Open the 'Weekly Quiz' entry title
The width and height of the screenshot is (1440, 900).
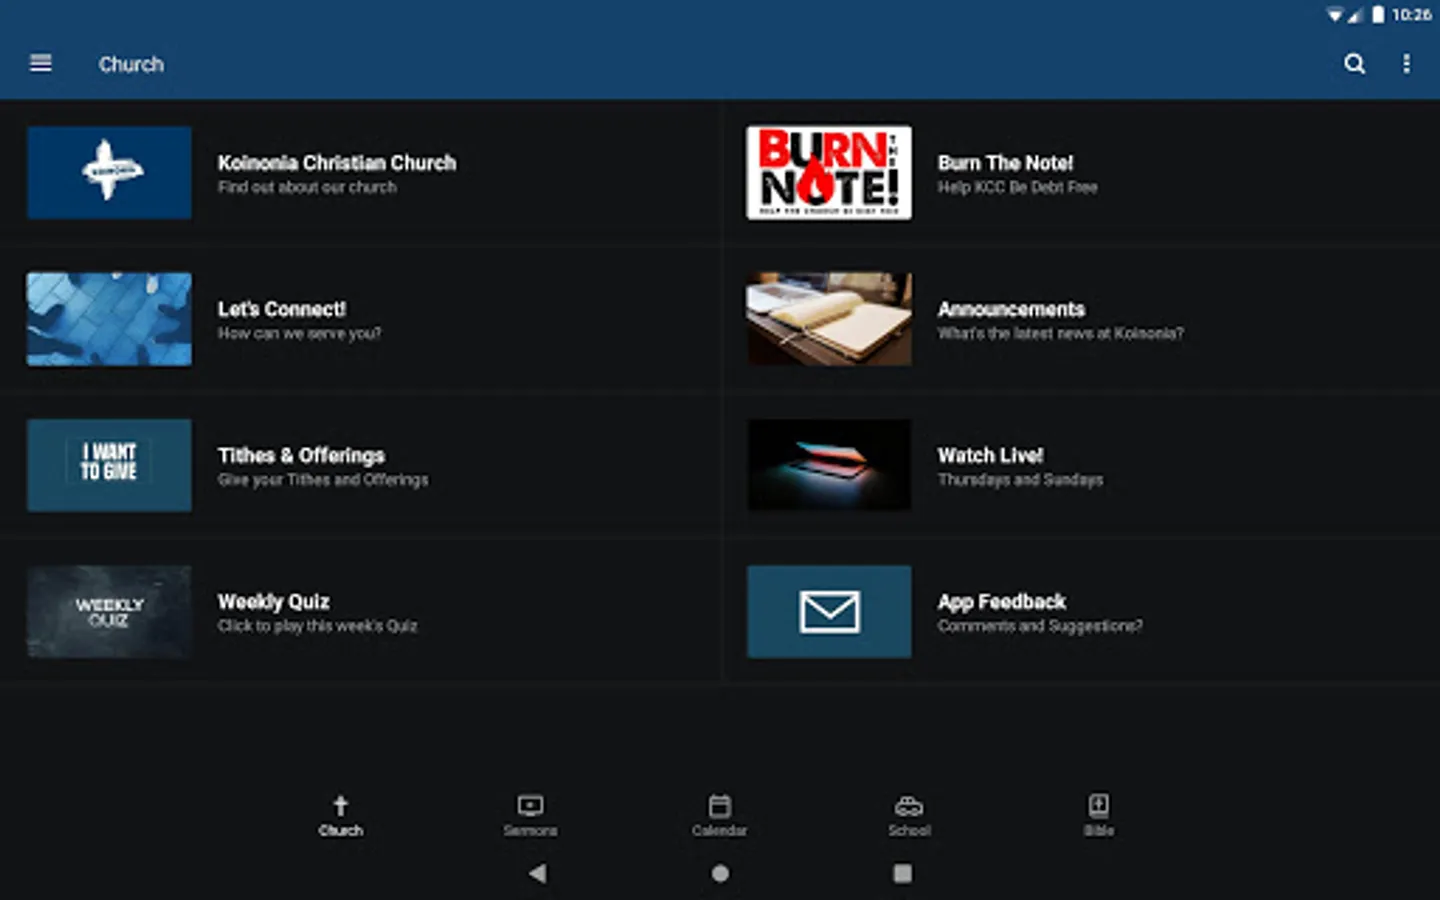(273, 601)
